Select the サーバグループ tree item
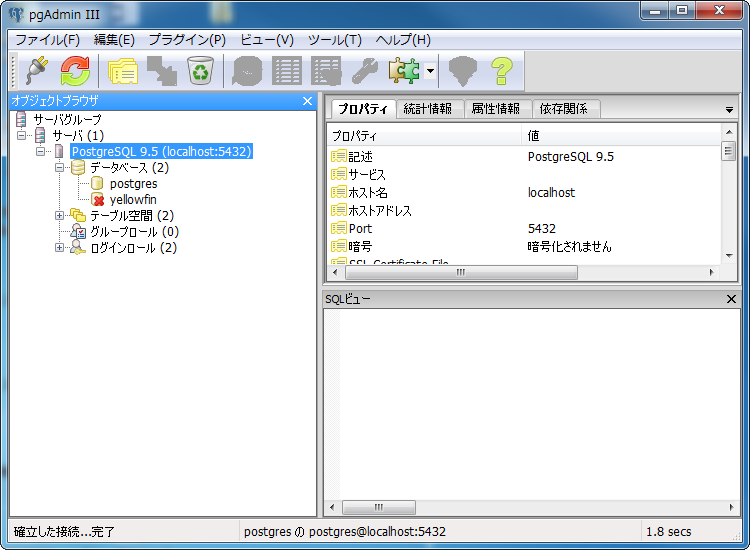The height and width of the screenshot is (550, 750). (x=67, y=120)
